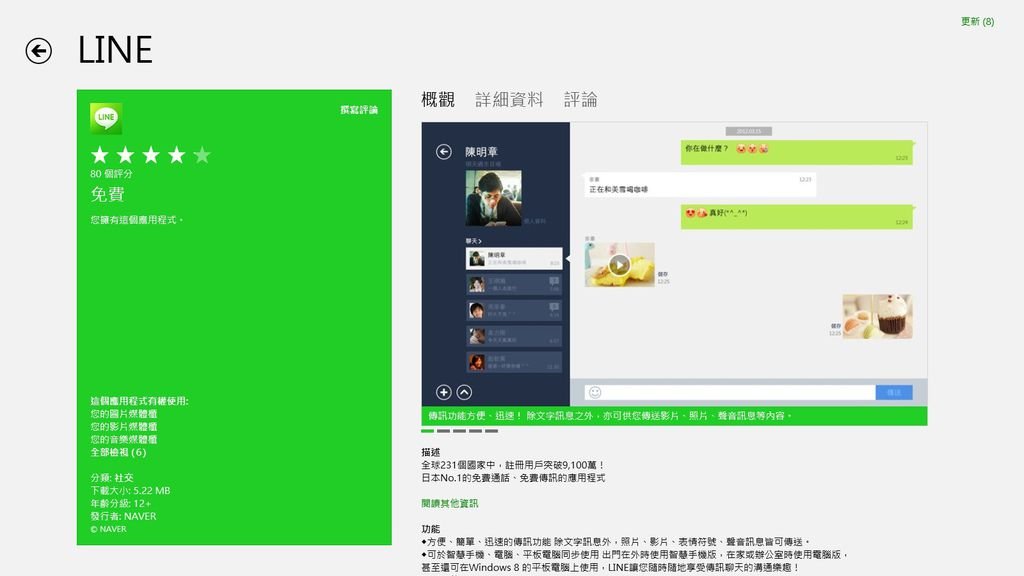Click the up-arrow circle icon in chat preview
This screenshot has width=1024, height=576.
pos(464,392)
